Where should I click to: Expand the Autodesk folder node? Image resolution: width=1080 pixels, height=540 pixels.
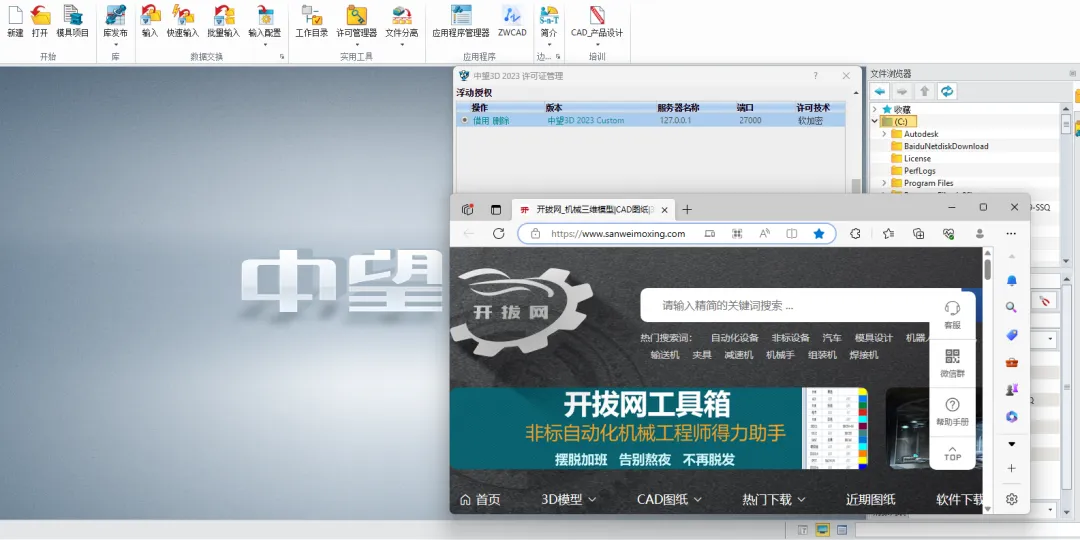tap(884, 134)
